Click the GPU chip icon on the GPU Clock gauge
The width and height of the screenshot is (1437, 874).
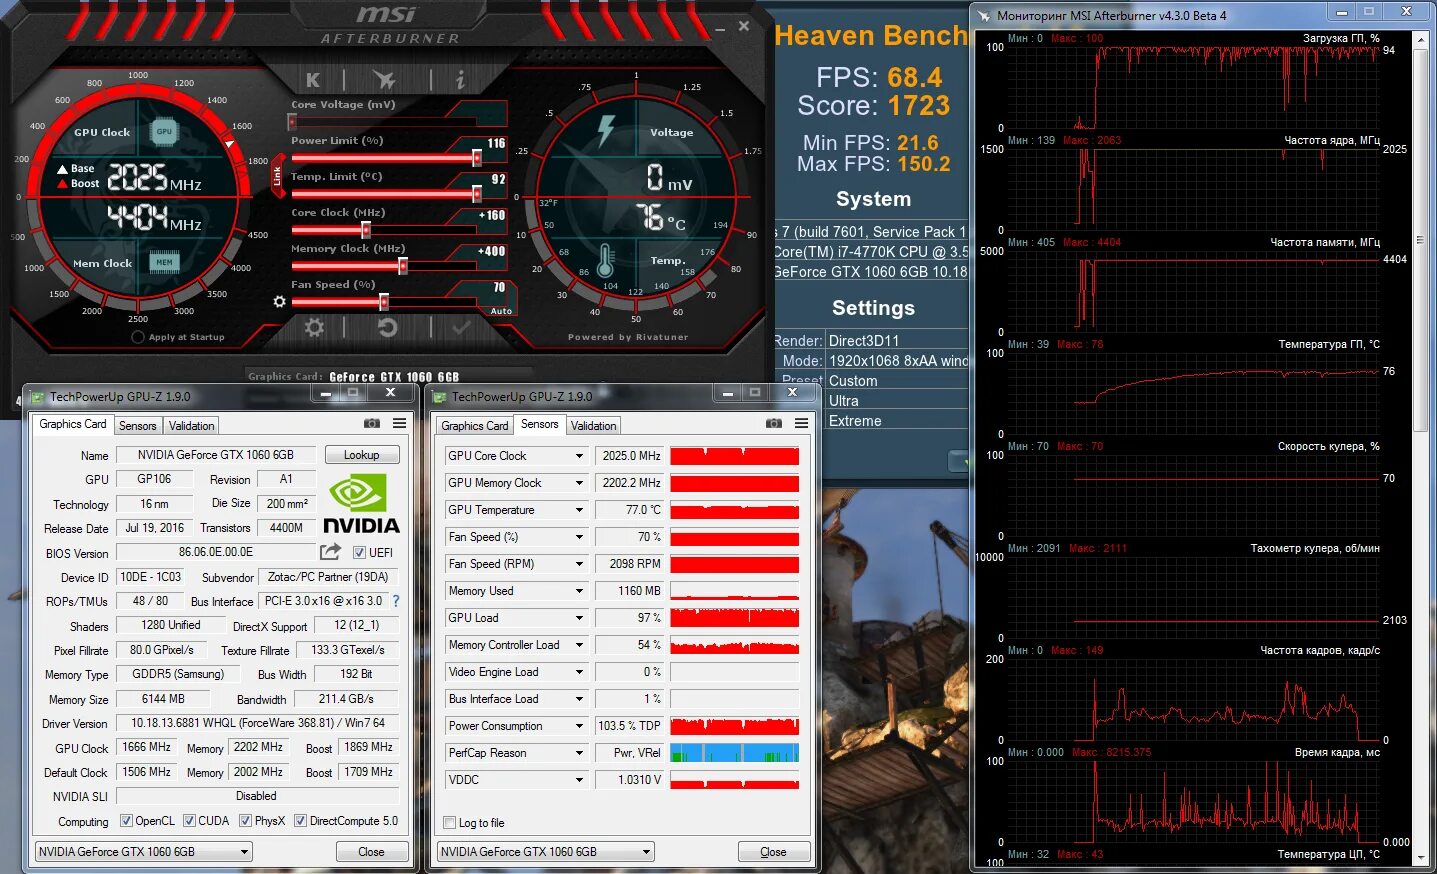pos(164,131)
